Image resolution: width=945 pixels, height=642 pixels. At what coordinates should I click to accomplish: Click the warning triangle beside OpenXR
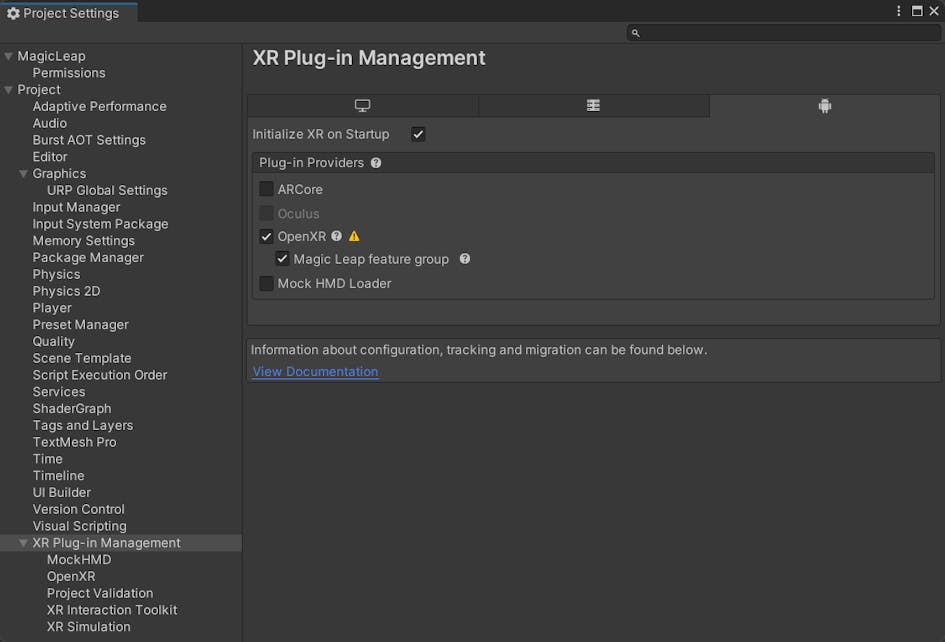point(354,236)
